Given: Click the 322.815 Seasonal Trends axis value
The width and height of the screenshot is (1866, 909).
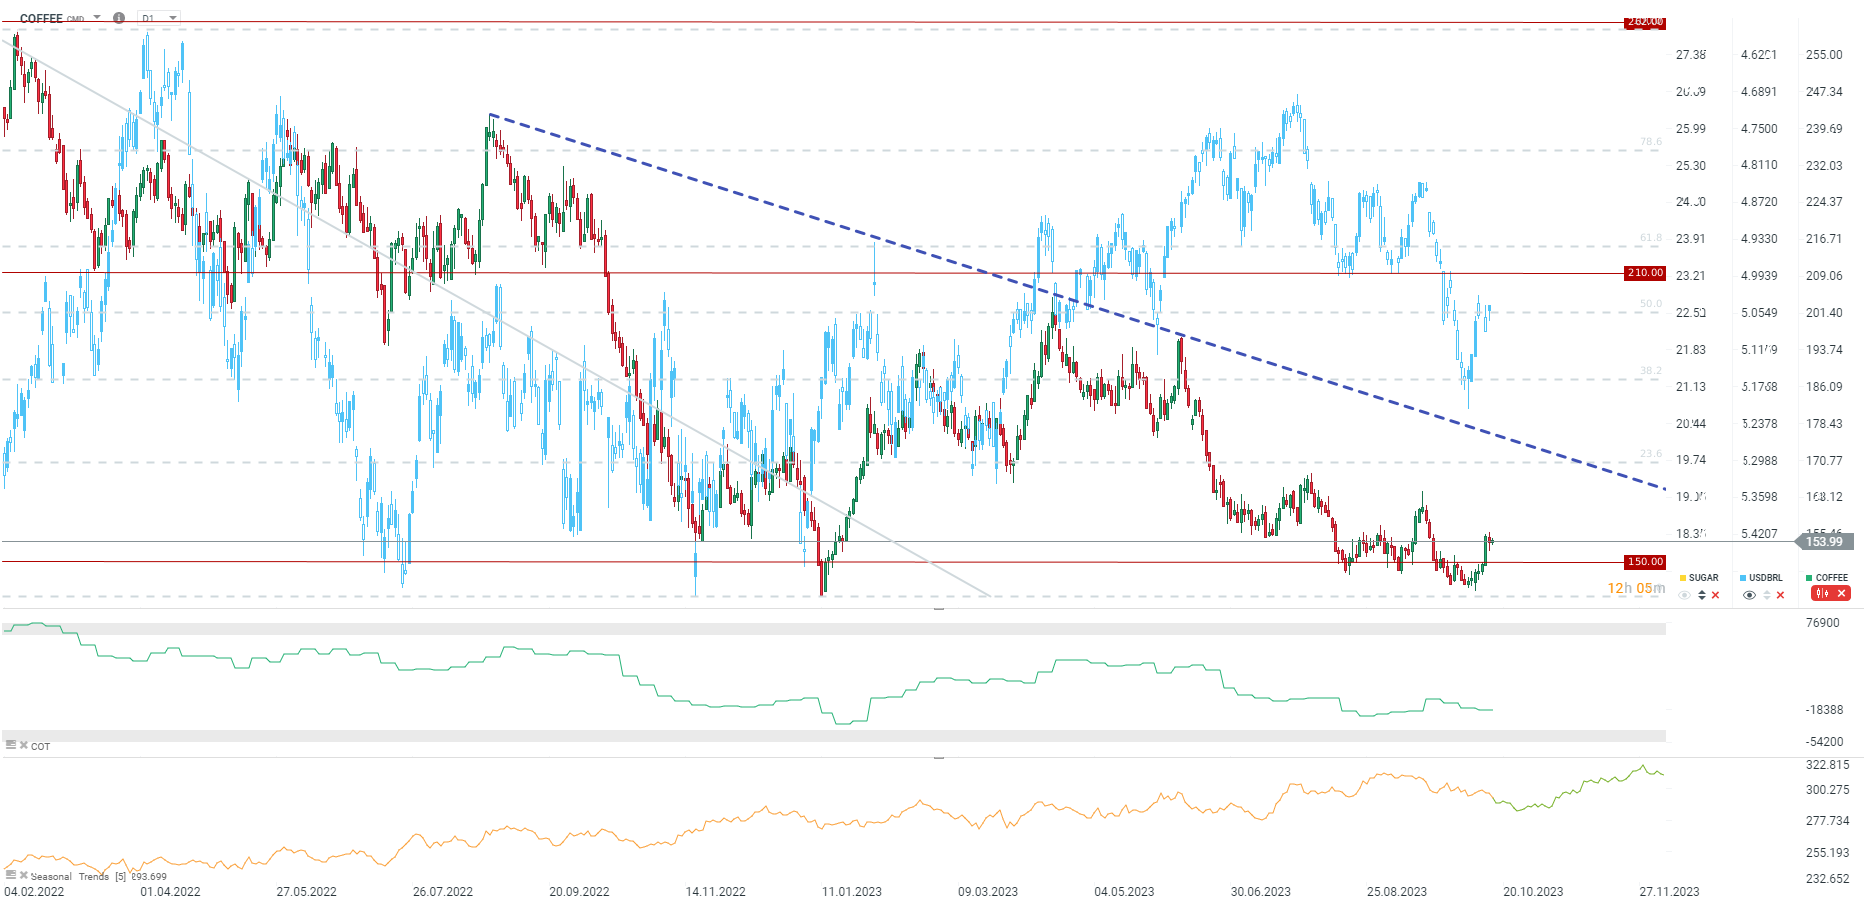Looking at the screenshot, I should (x=1828, y=765).
